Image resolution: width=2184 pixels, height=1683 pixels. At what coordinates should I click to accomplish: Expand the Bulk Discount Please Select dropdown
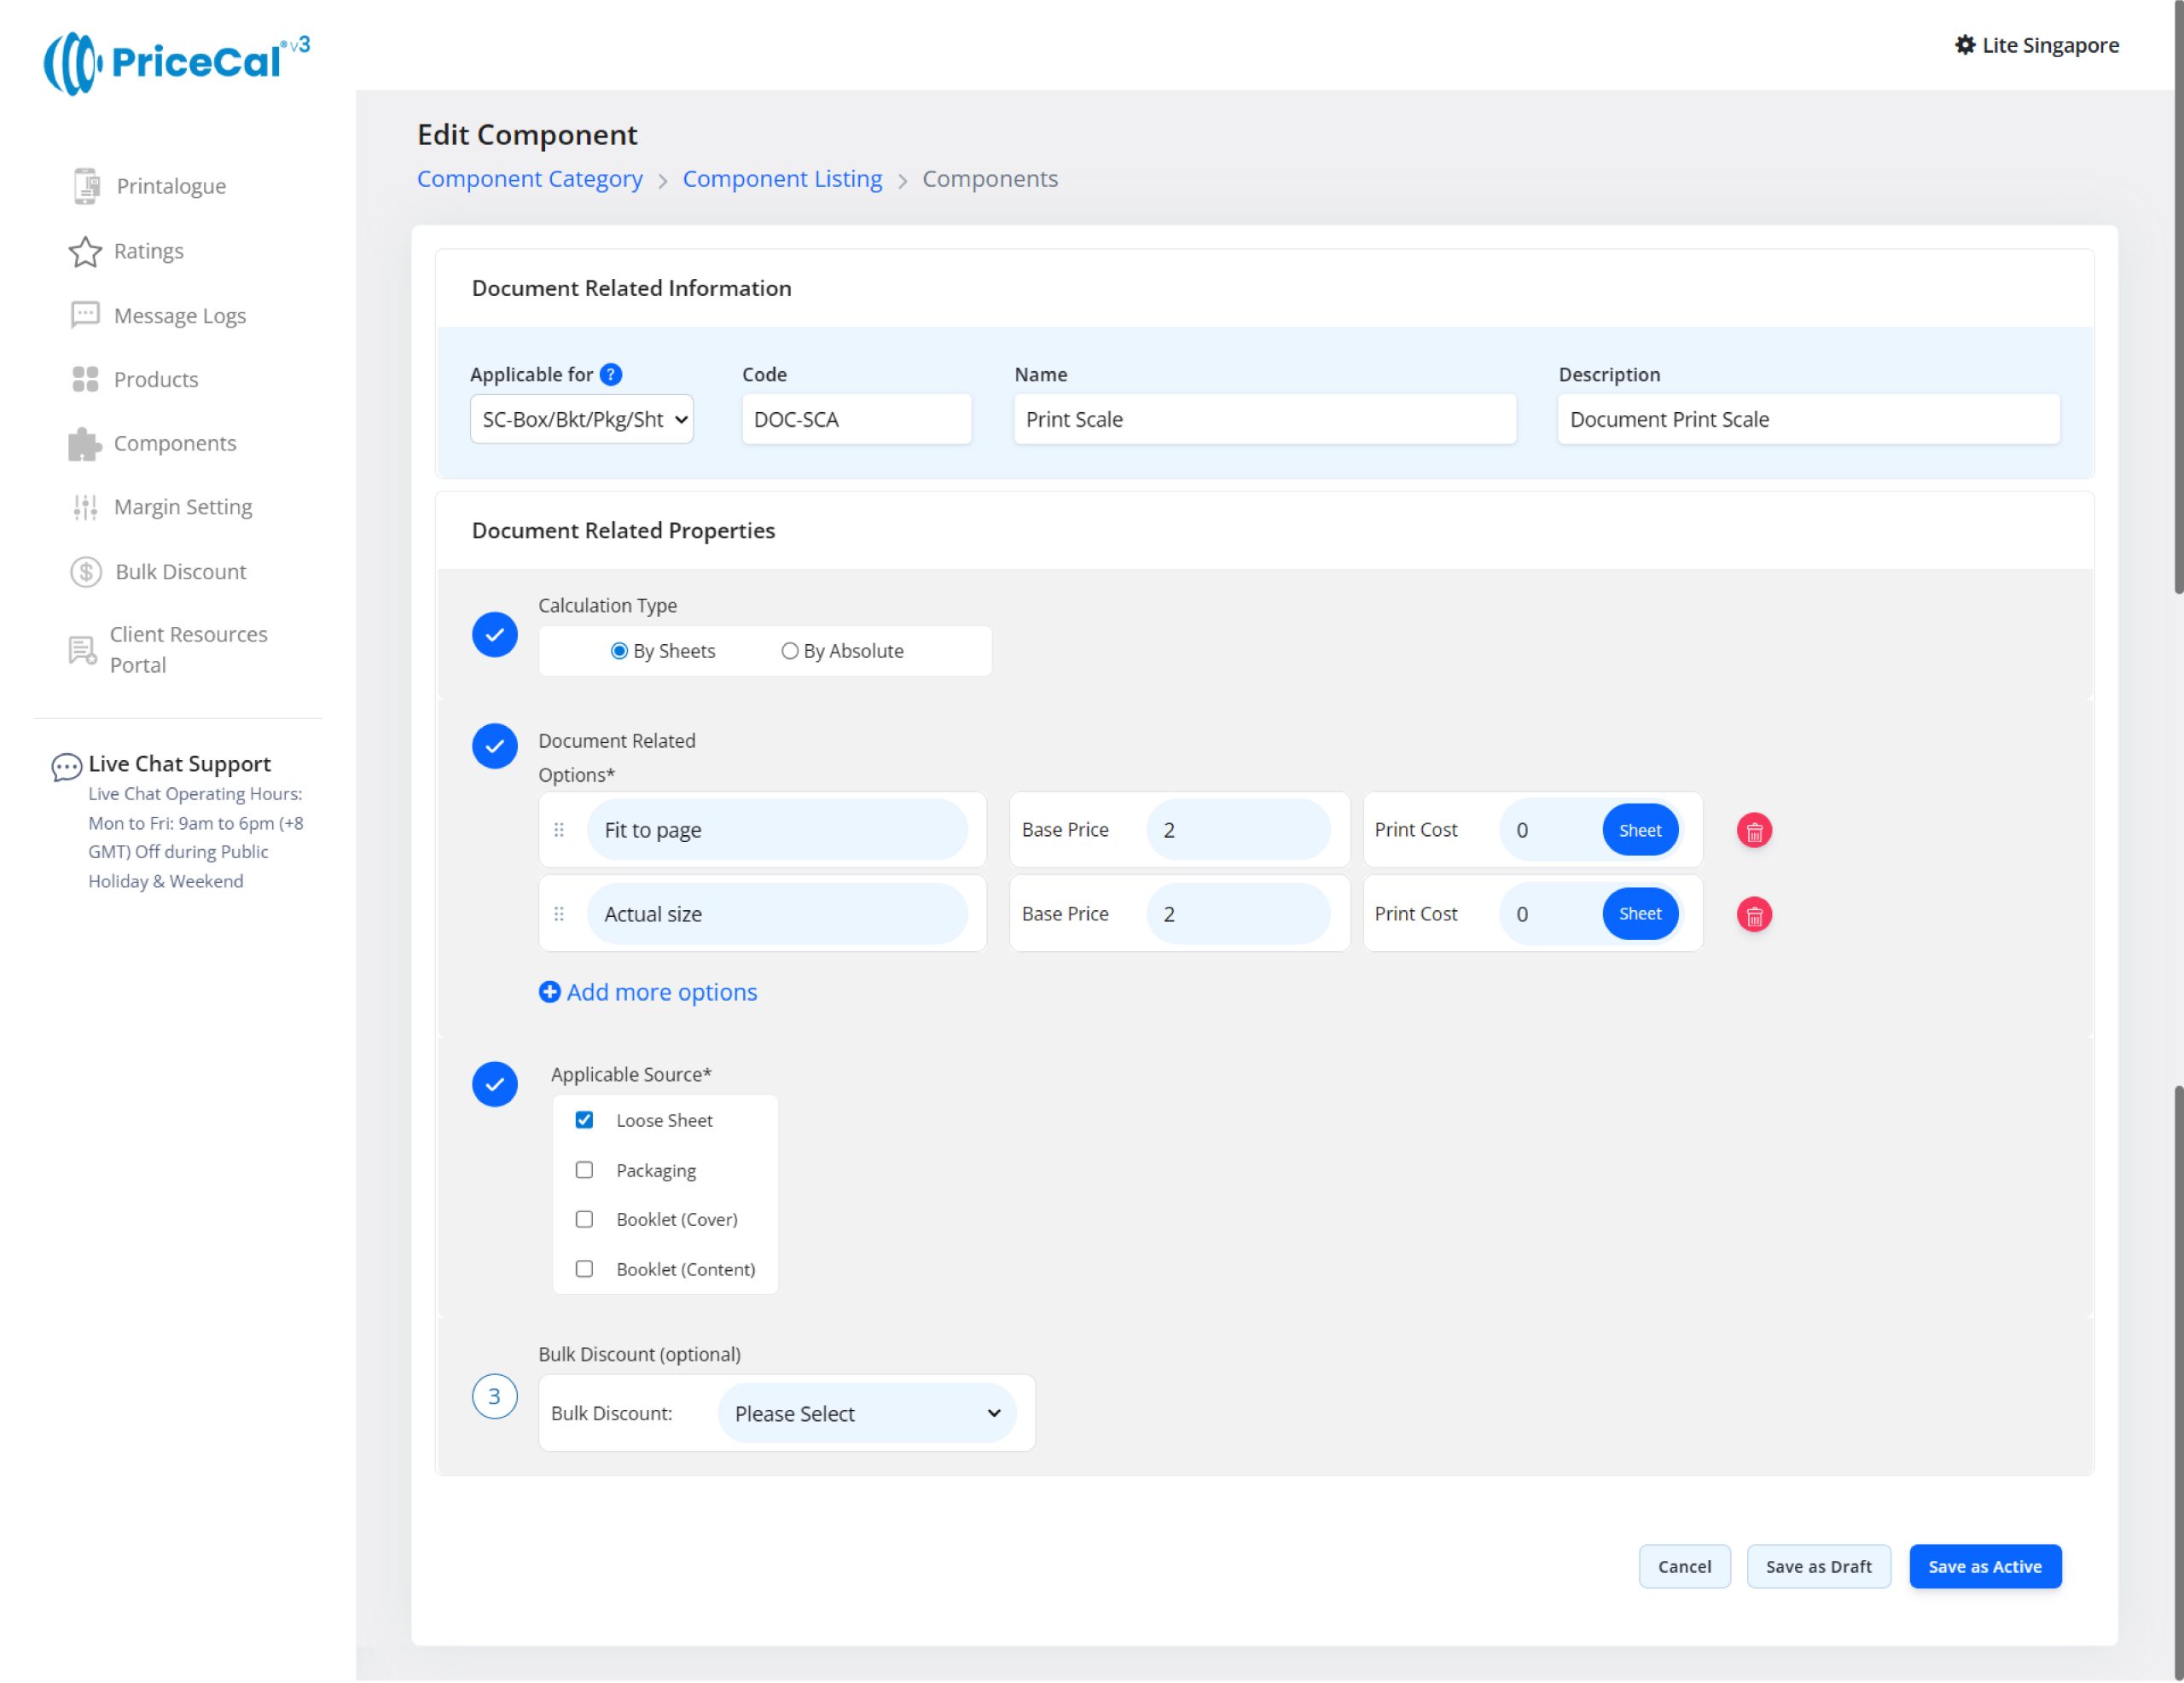pyautogui.click(x=867, y=1414)
